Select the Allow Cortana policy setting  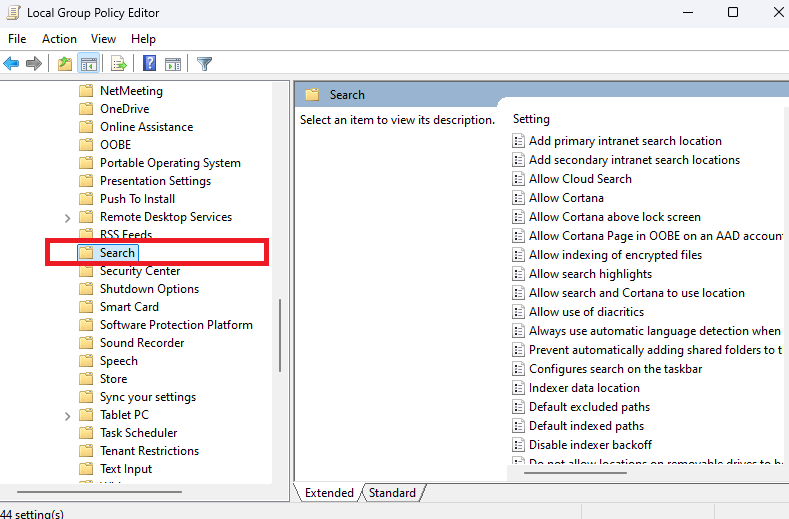click(x=566, y=198)
